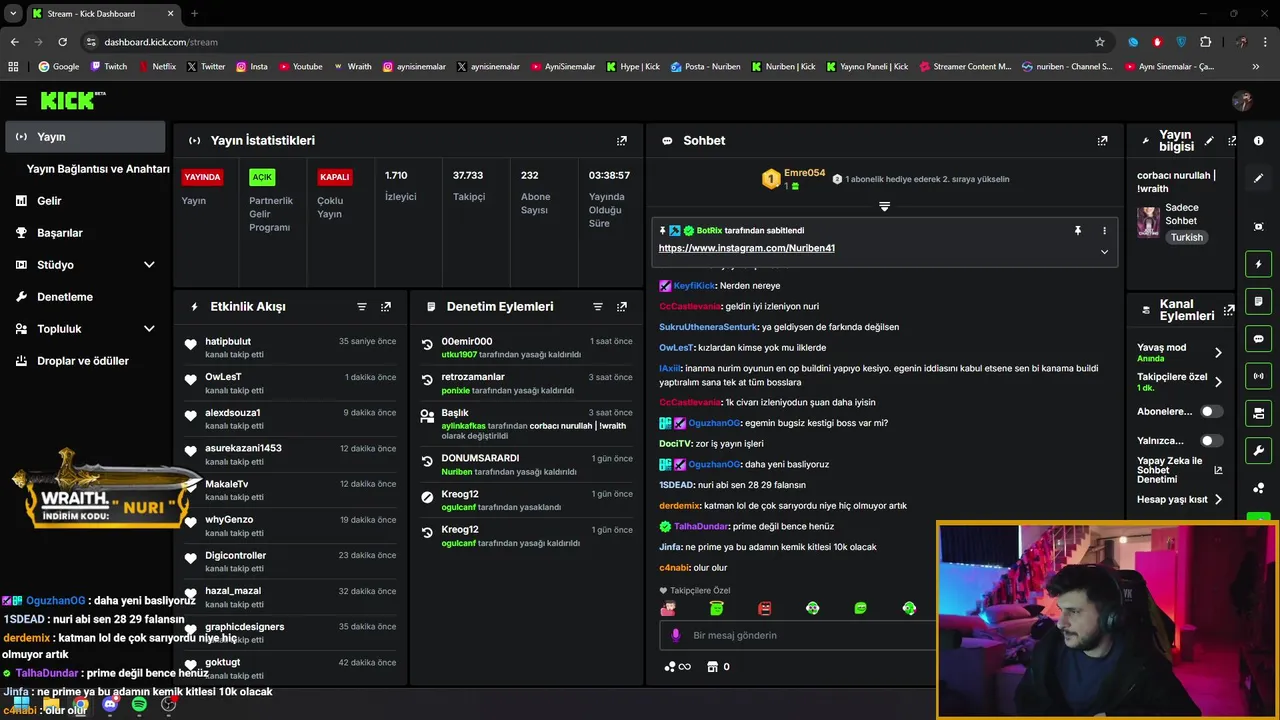1280x720 pixels.
Task: Open hatipbulut in the activity feed
Action: tap(228, 342)
